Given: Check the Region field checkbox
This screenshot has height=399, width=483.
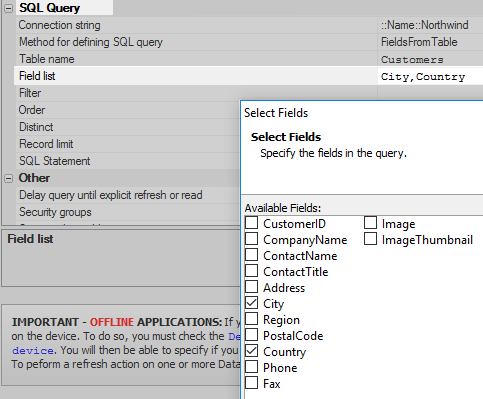Looking at the screenshot, I should coord(251,319).
